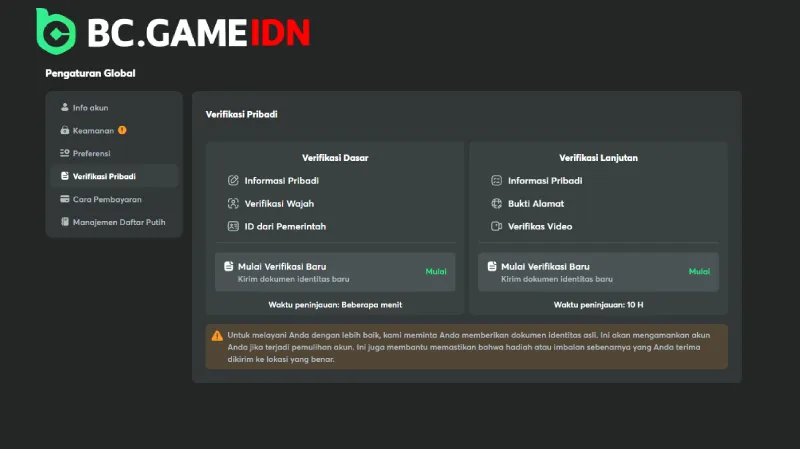800x449 pixels.
Task: Click the Pengaturan Global heading
Action: (90, 73)
